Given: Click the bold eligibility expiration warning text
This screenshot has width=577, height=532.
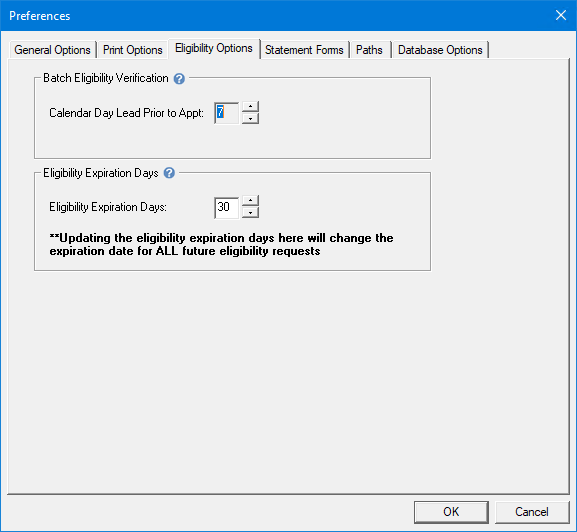Looking at the screenshot, I should click(222, 245).
